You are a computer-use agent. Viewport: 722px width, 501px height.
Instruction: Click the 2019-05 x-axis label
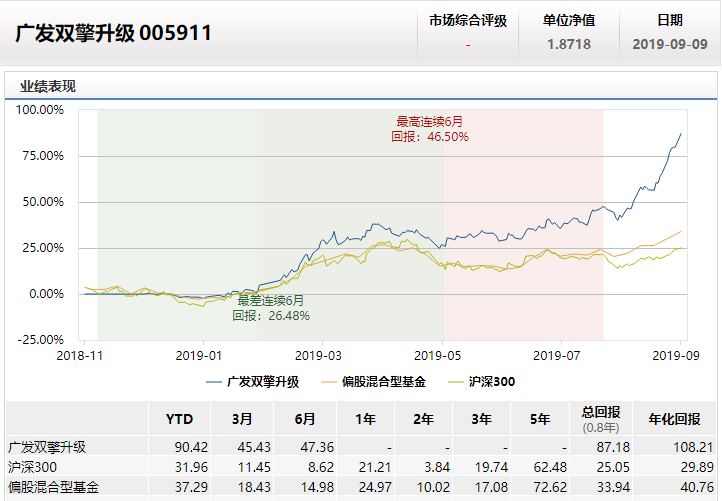pos(437,355)
